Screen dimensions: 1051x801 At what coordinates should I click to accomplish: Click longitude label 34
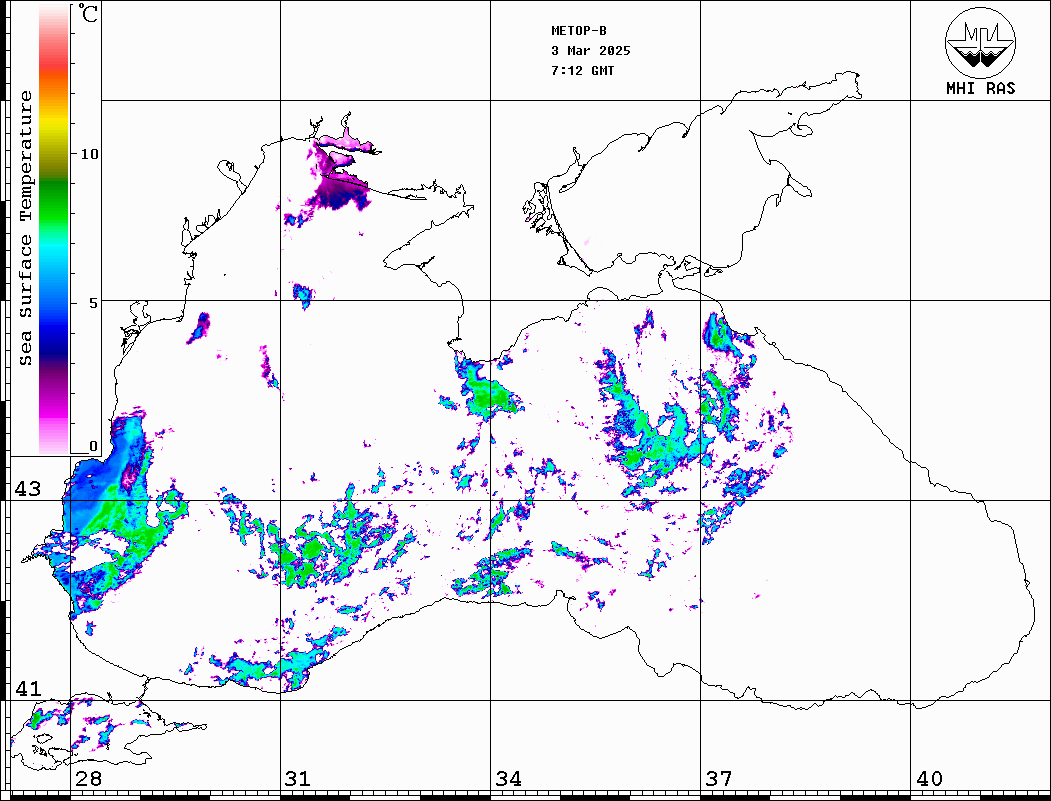509,779
